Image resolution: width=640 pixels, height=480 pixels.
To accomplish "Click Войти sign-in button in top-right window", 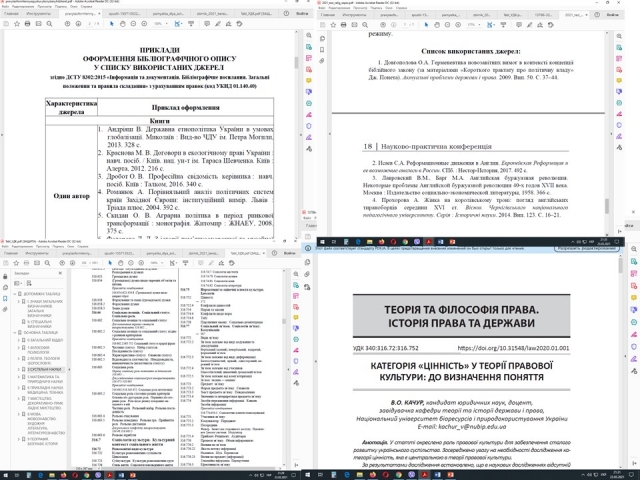I will 612,15.
